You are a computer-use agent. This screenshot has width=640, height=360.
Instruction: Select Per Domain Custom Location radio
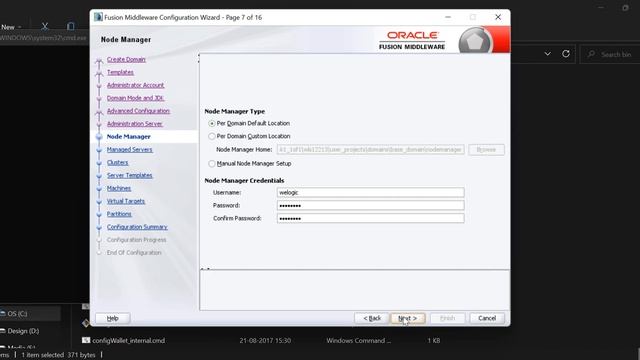[x=211, y=136]
